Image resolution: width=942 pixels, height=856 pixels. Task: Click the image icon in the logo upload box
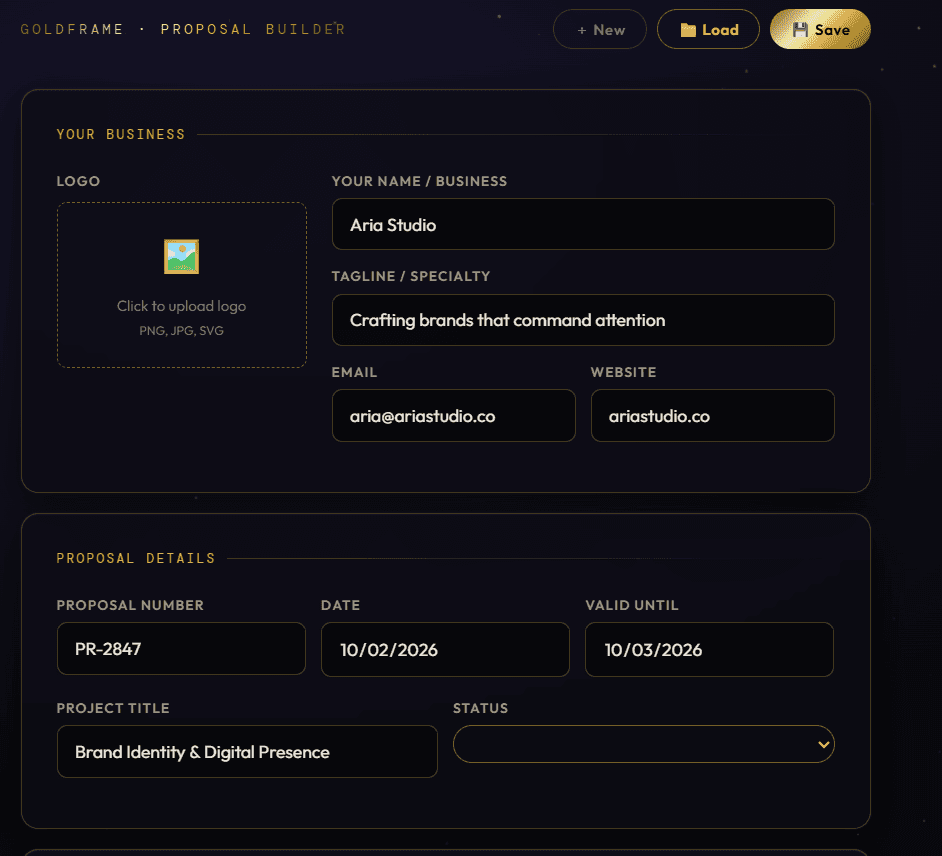pos(181,256)
